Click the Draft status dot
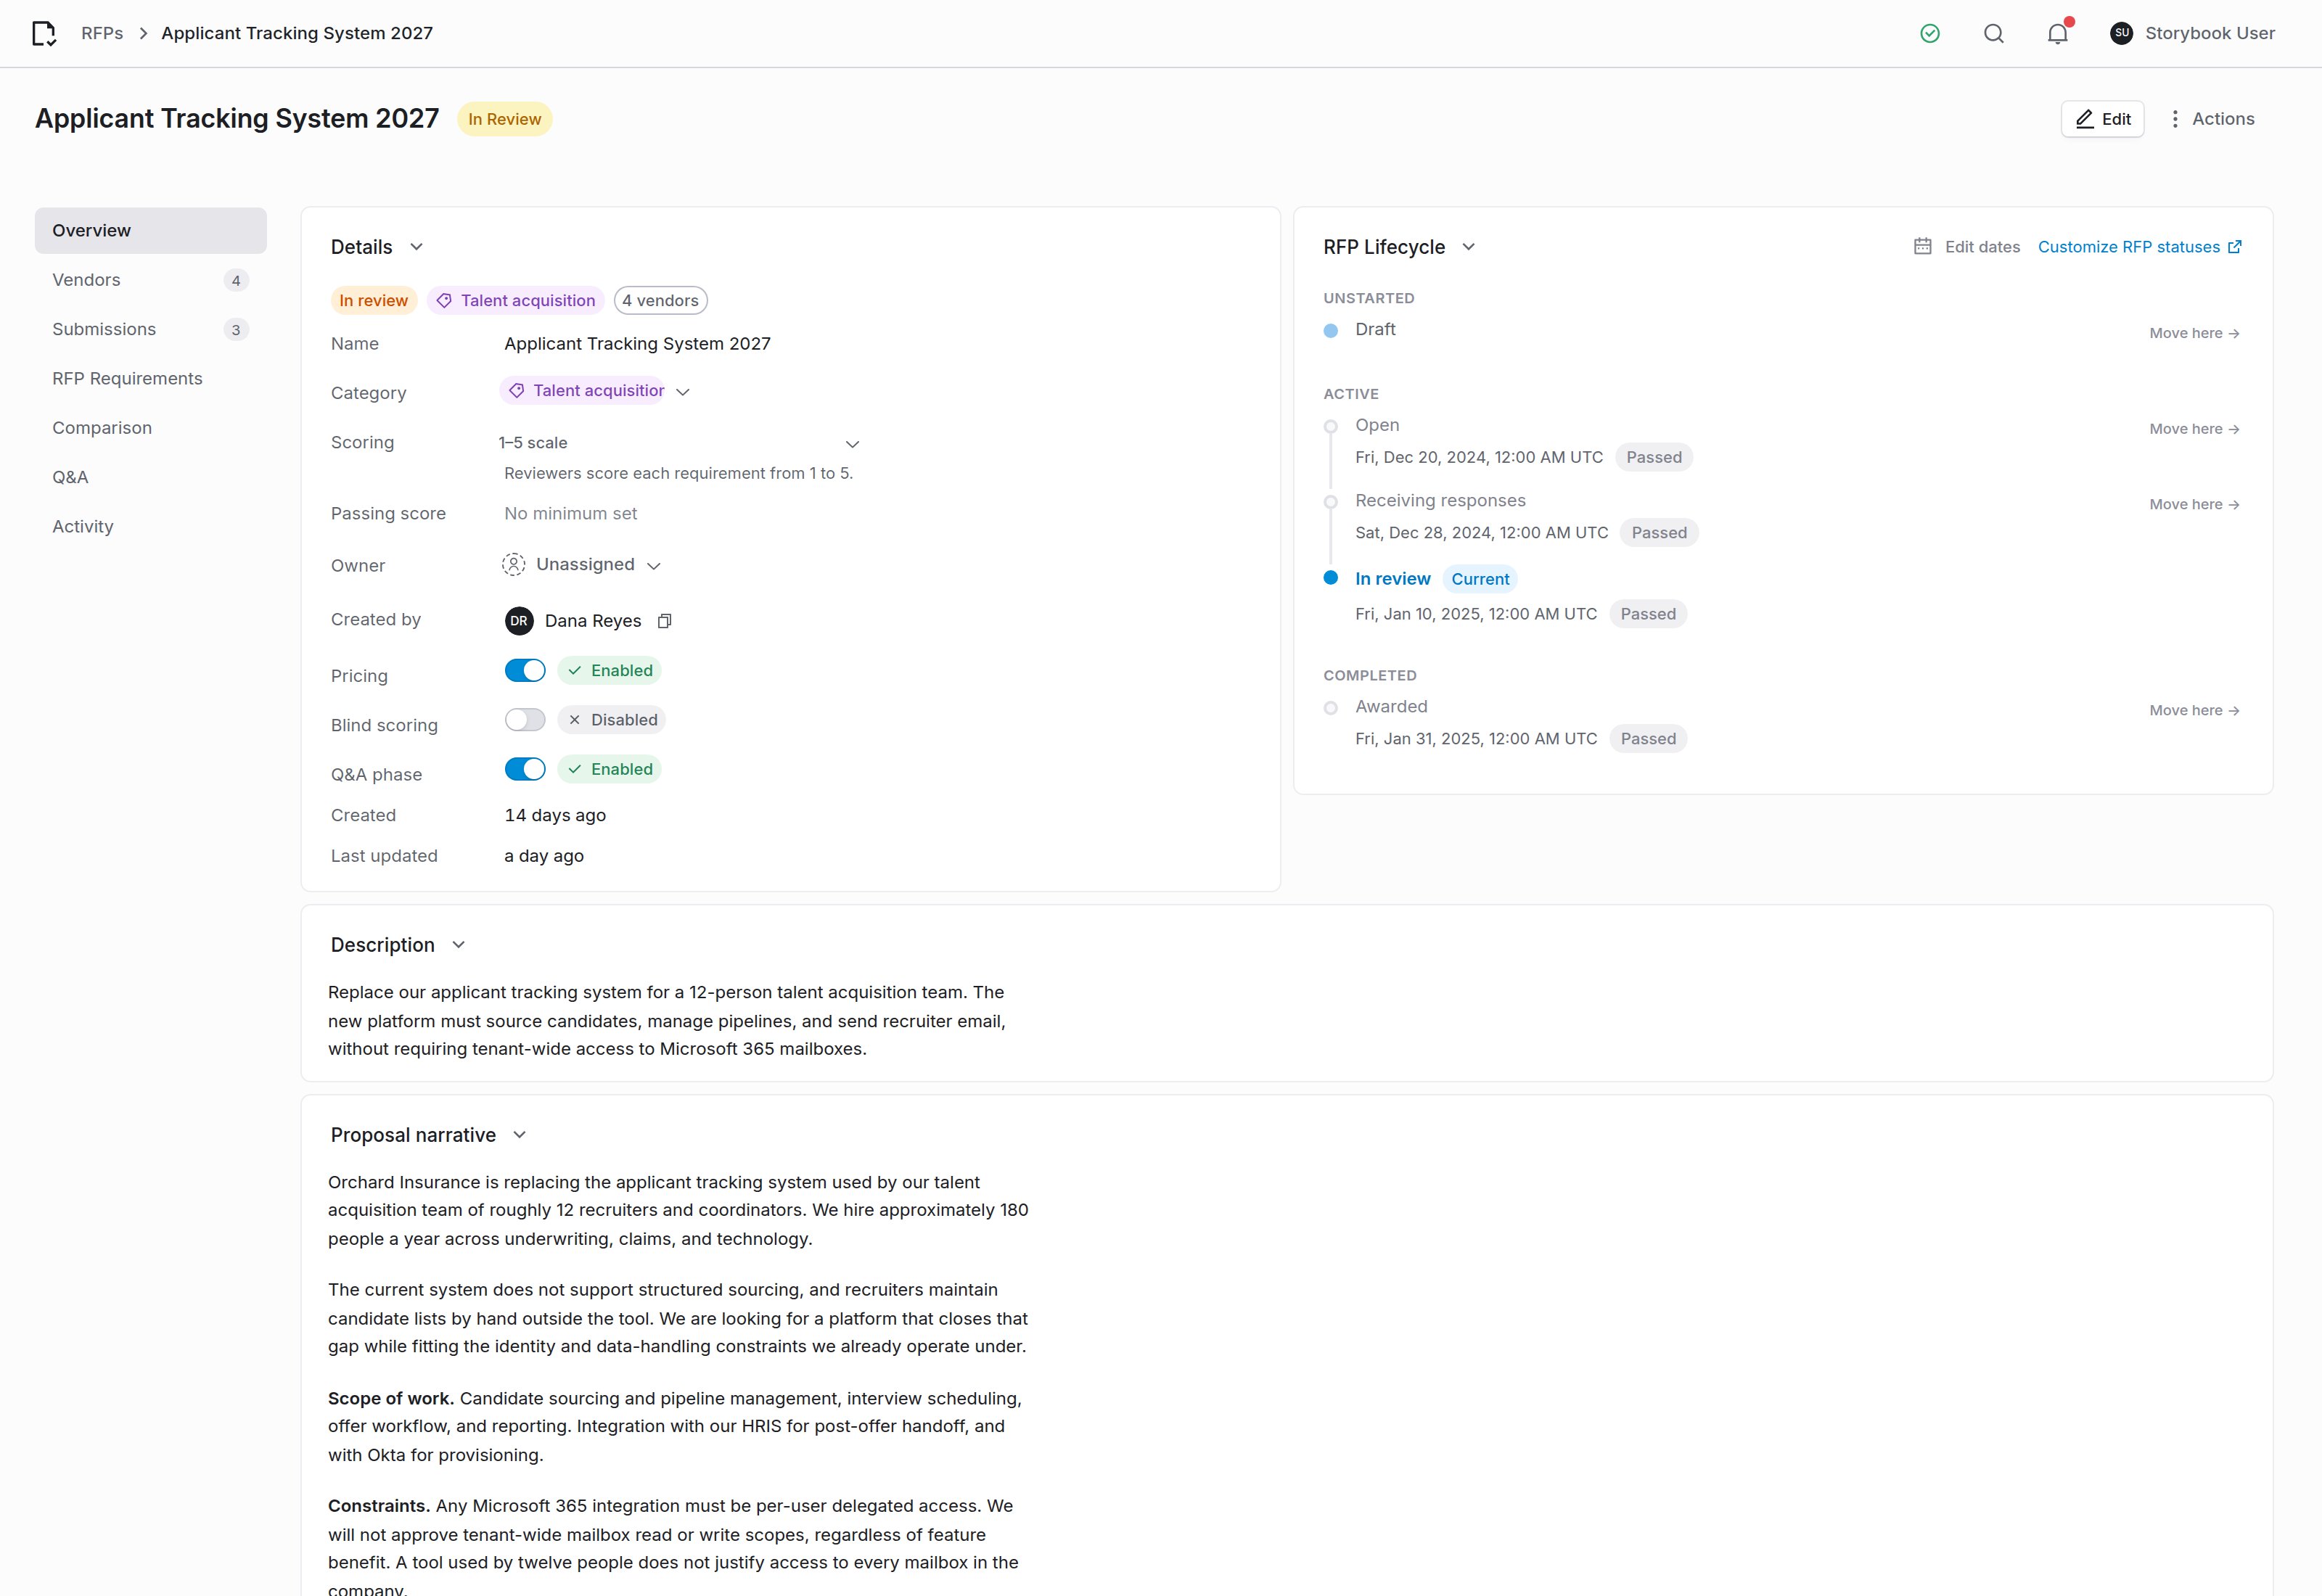2322x1596 pixels. point(1330,331)
